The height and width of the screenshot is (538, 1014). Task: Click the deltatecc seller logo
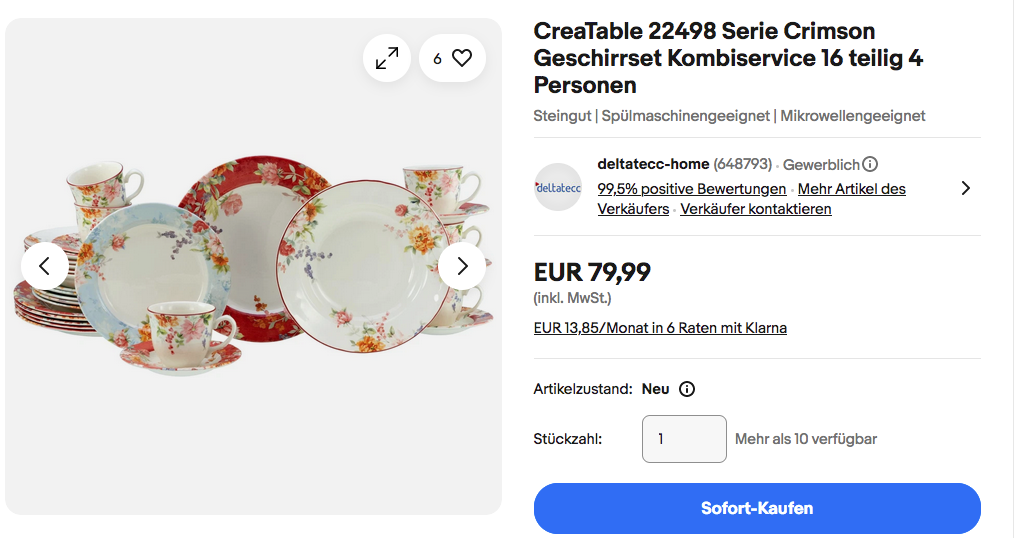pyautogui.click(x=558, y=187)
